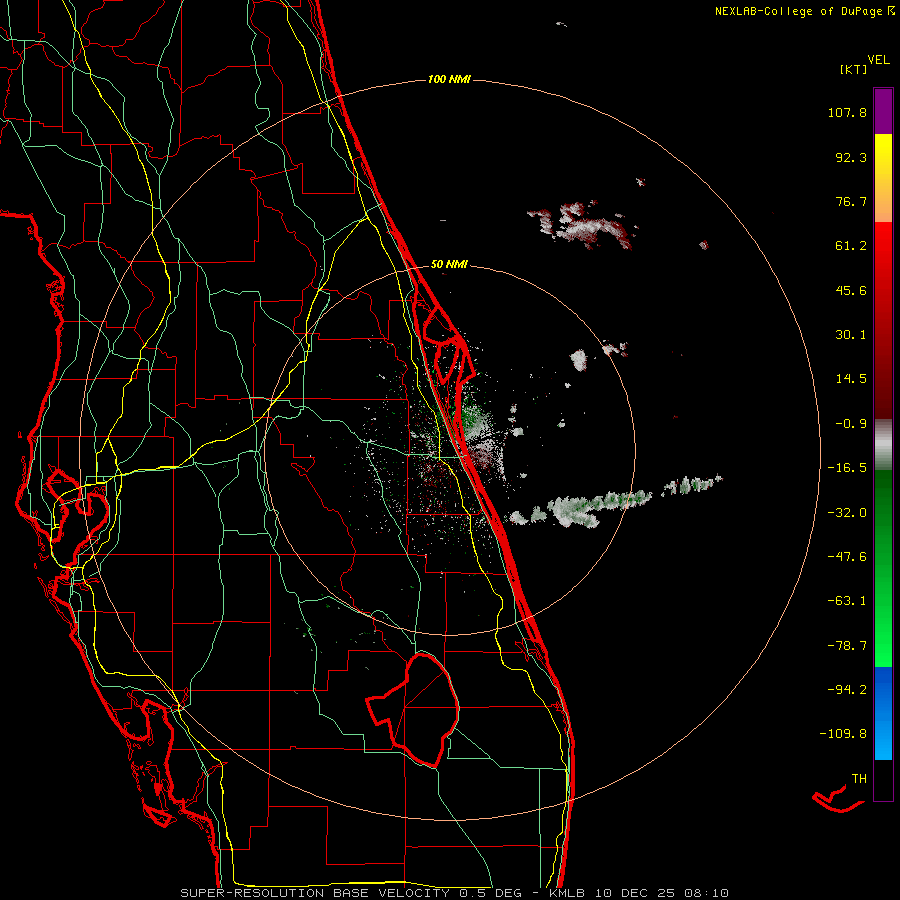Click the 107.8 legend value
The height and width of the screenshot is (900, 900).
847,112
